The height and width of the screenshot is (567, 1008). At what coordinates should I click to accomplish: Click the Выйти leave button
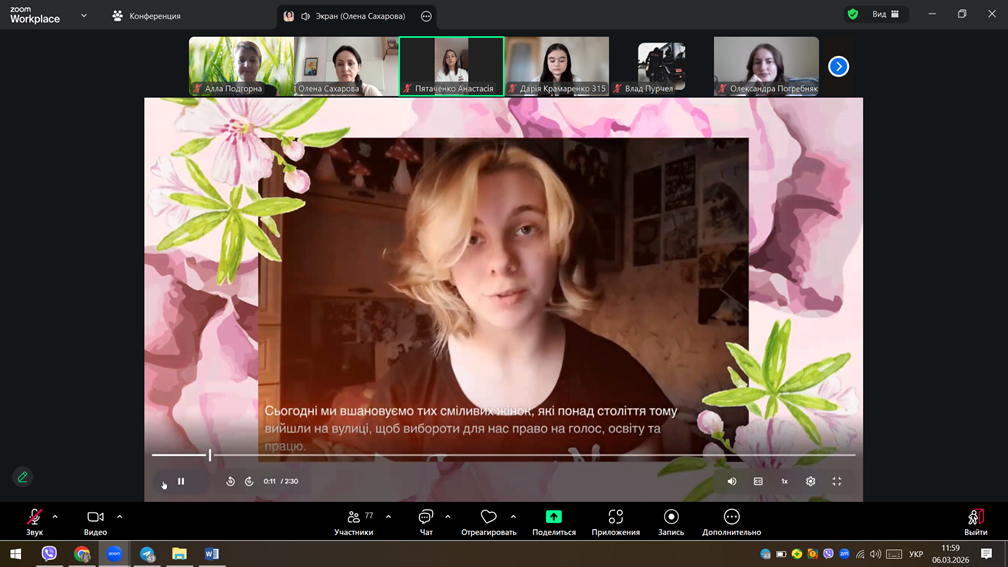pos(975,522)
